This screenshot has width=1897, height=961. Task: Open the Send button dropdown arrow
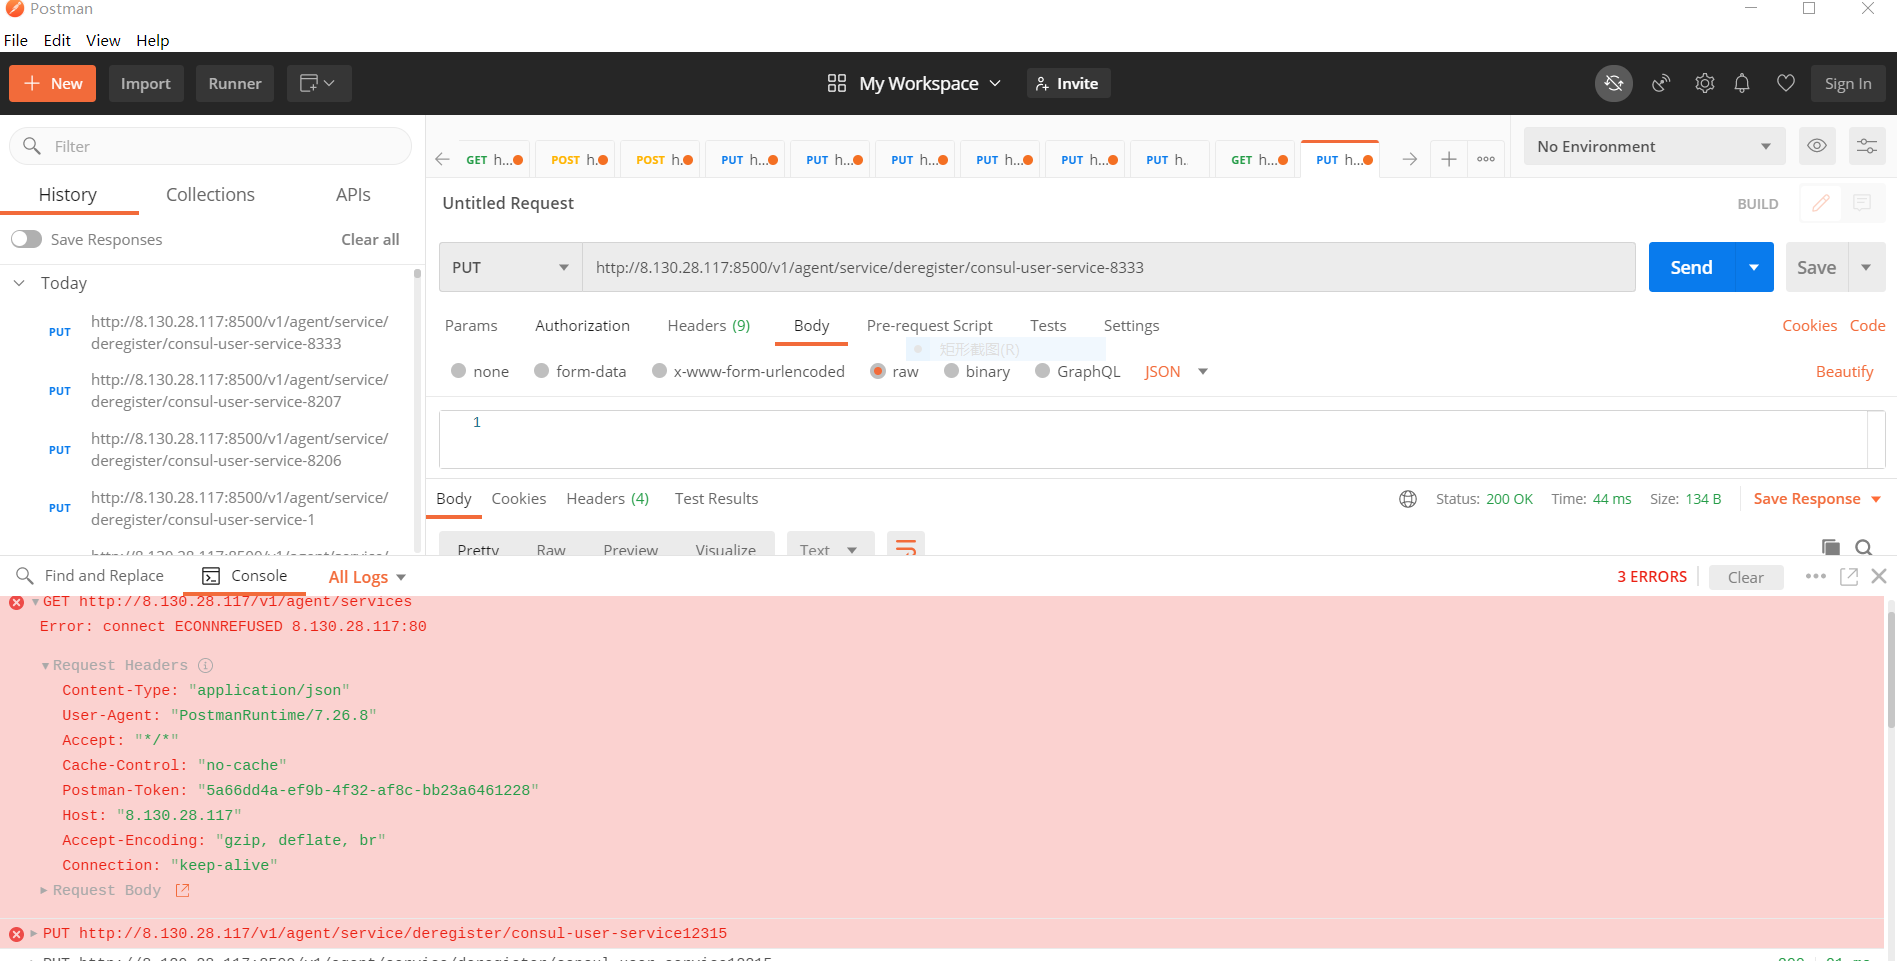[1754, 267]
